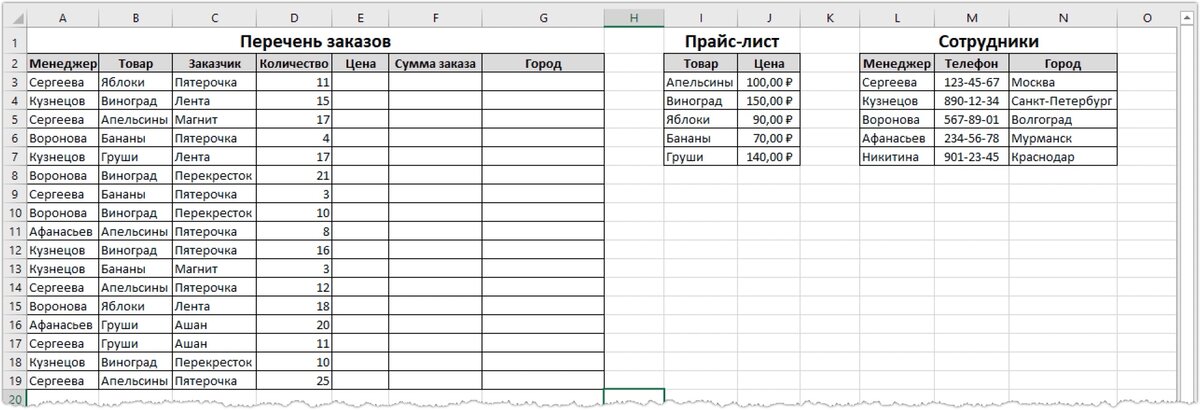
Task: Select 'Яблоки' product cell in row 3
Action: click(x=135, y=82)
